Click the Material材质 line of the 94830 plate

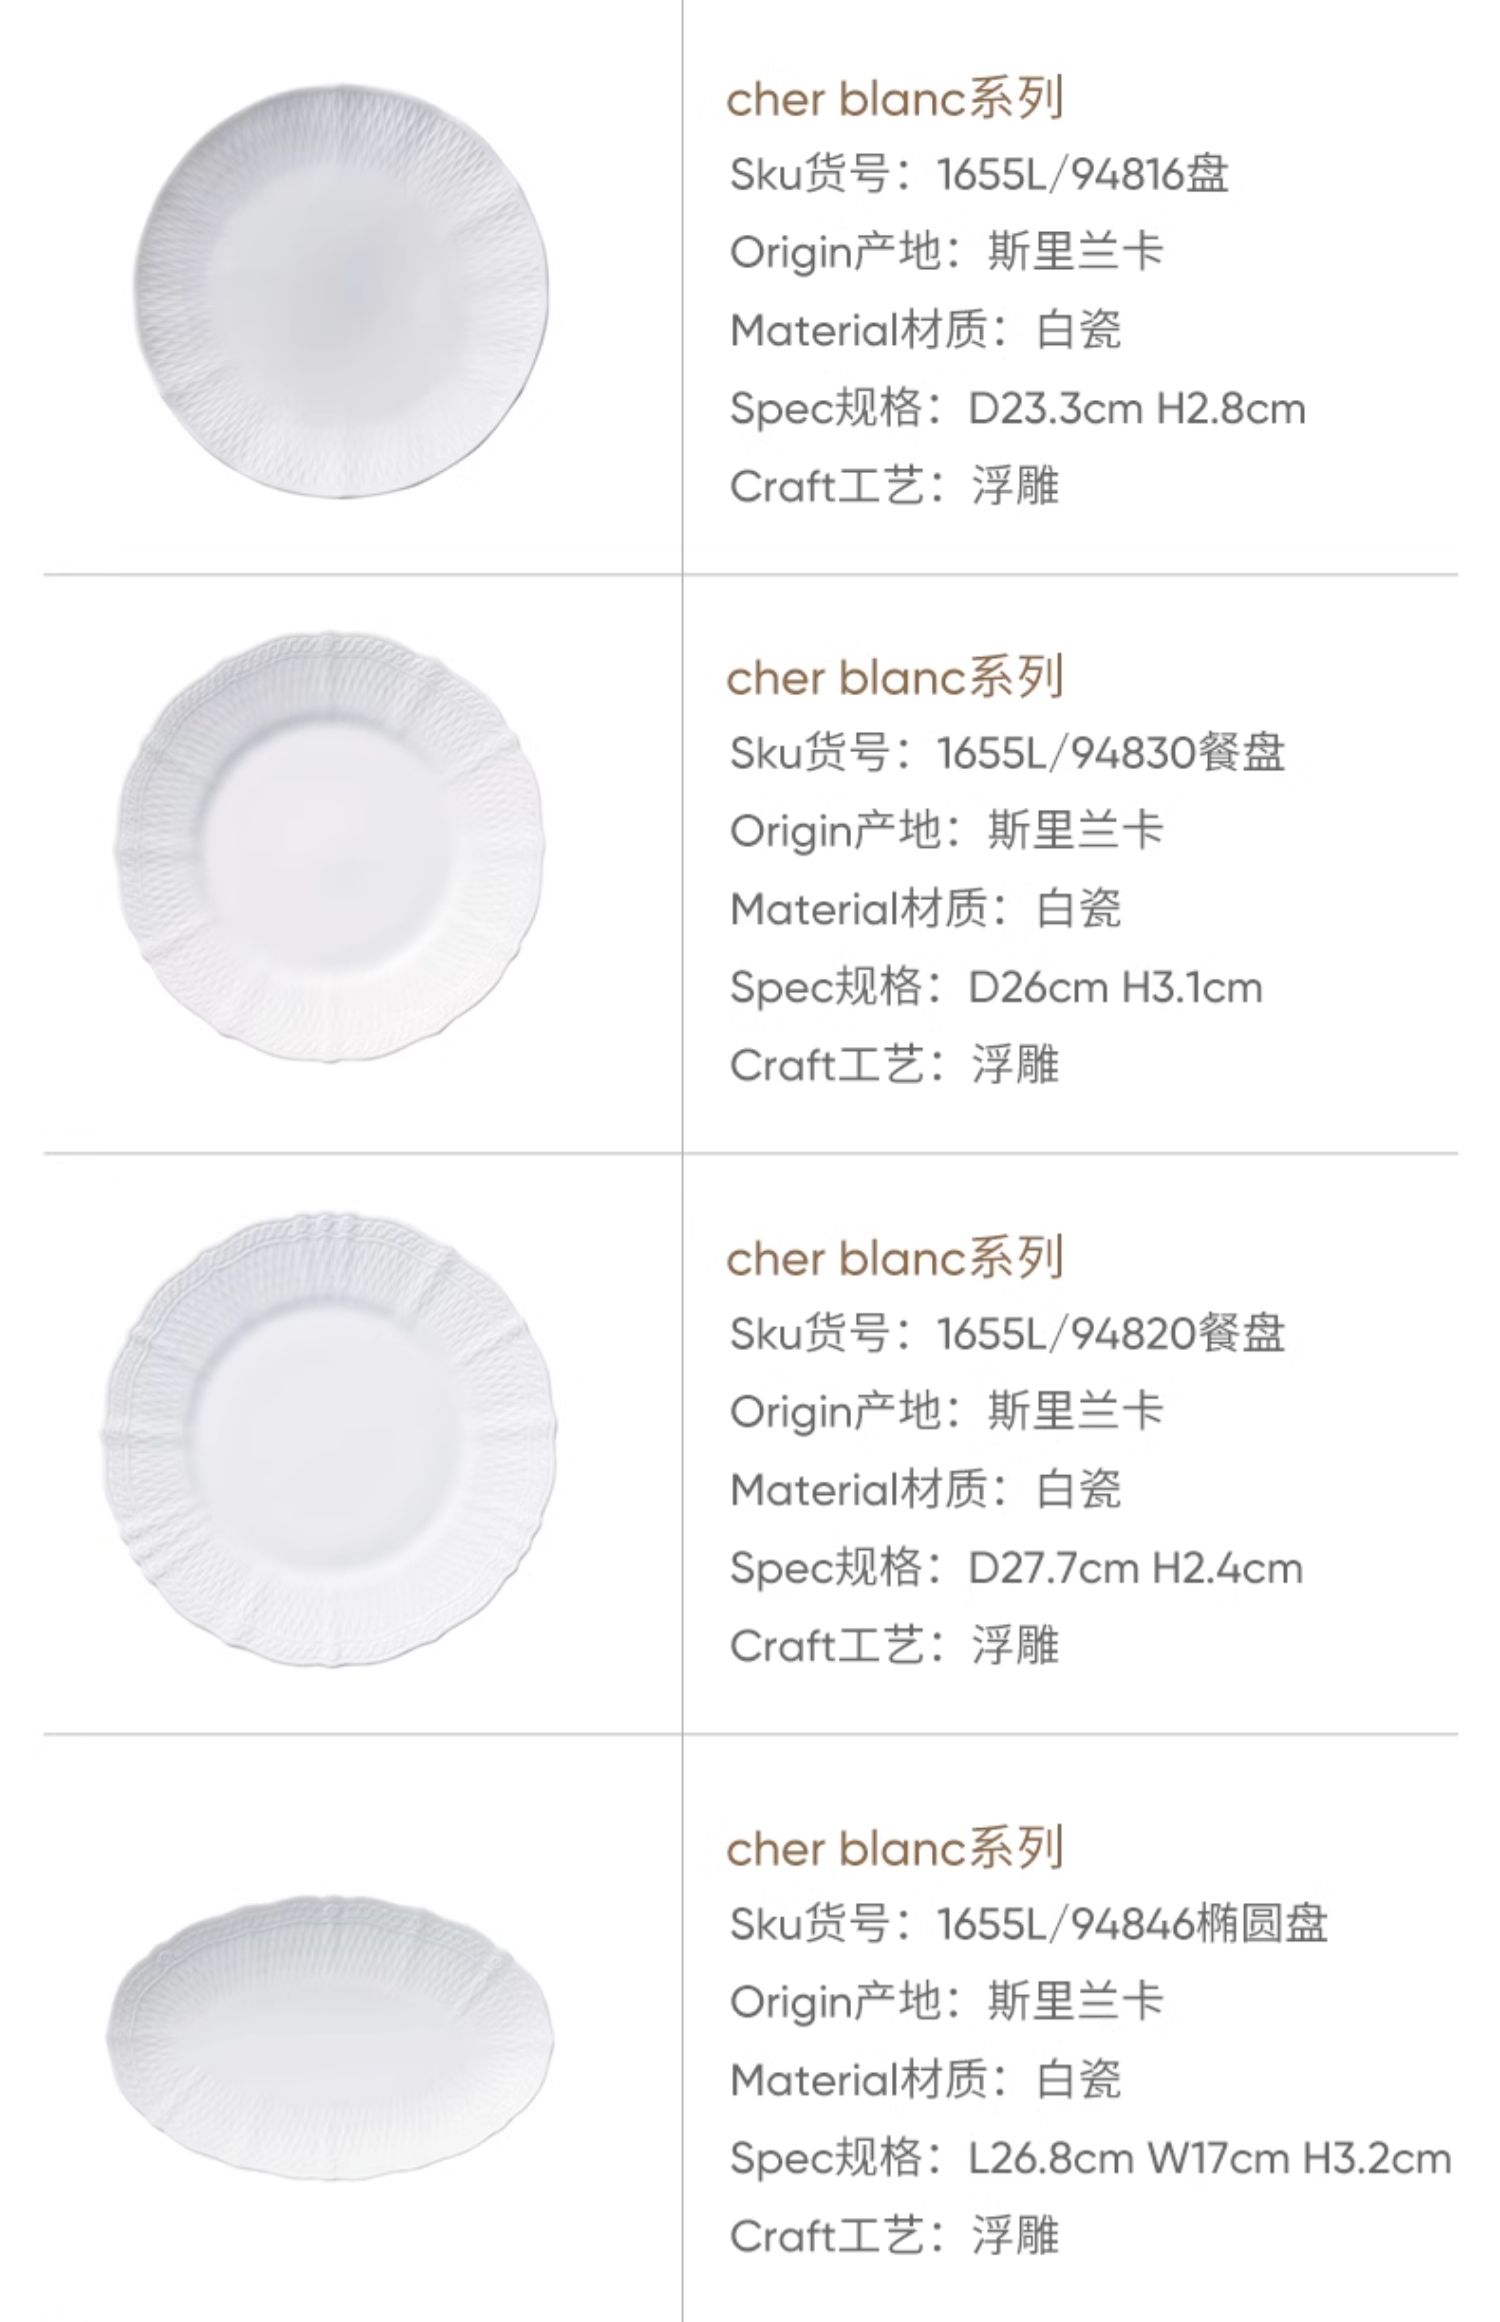click(x=925, y=909)
